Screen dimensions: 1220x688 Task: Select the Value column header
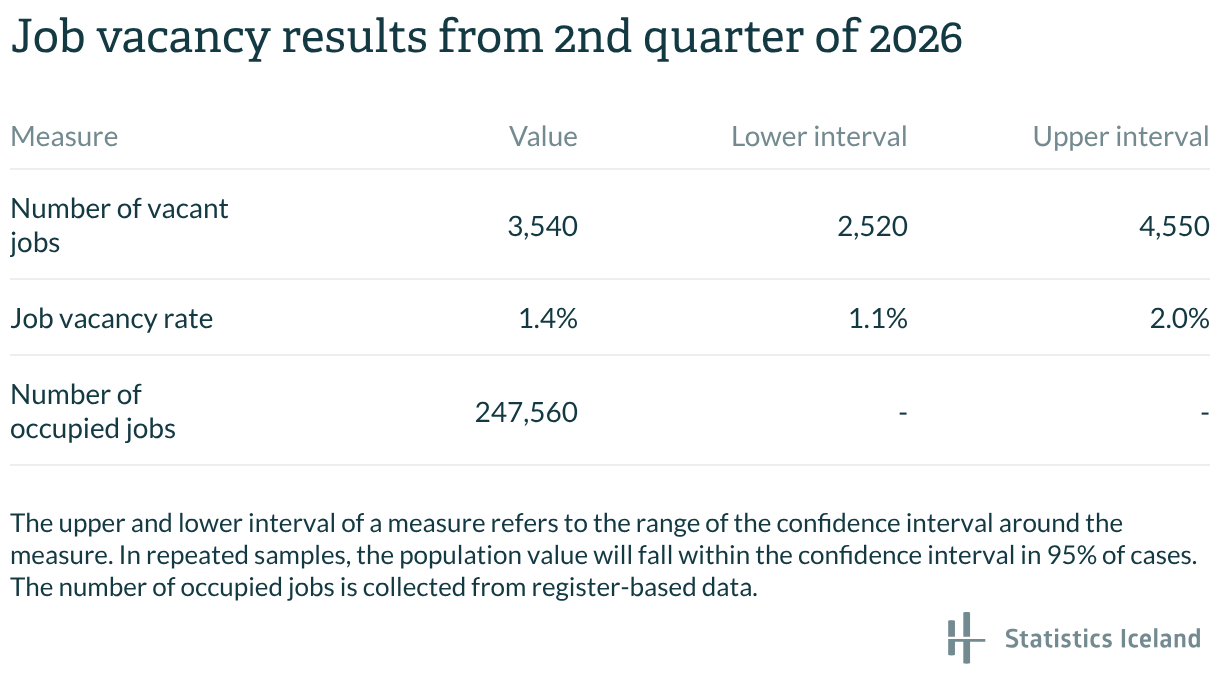[543, 136]
